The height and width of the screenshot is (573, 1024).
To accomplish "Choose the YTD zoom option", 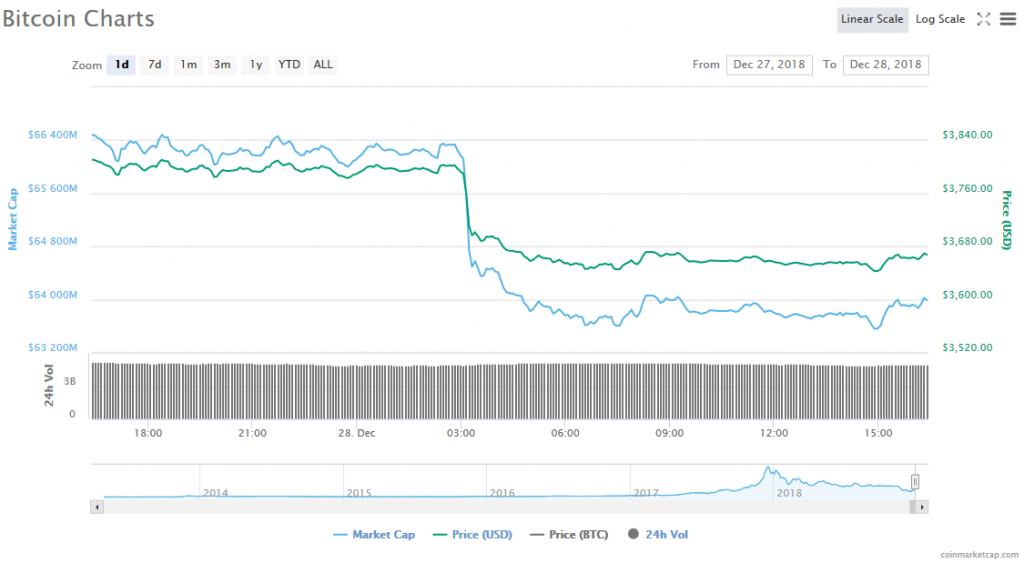I will click(x=289, y=65).
